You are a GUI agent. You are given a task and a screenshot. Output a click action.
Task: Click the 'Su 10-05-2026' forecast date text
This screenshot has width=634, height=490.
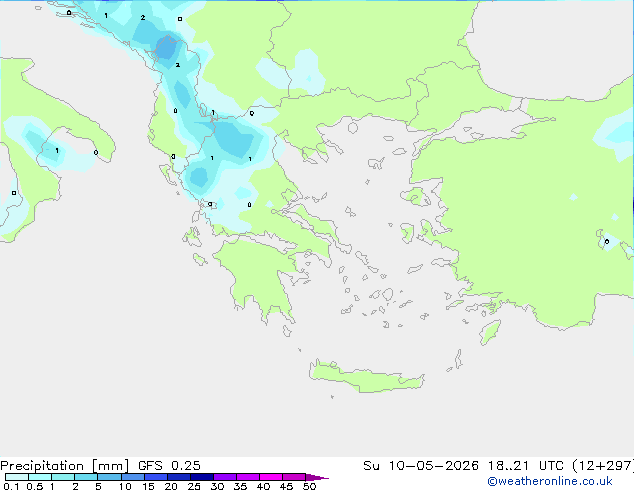tap(421, 466)
